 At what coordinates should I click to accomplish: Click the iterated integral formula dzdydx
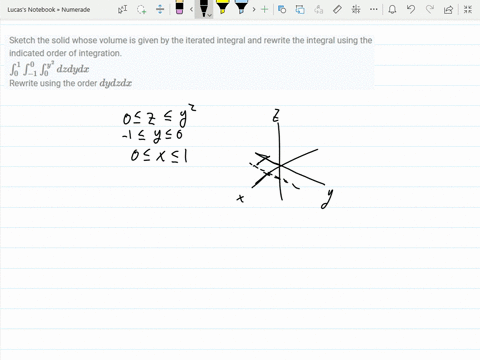[49, 68]
